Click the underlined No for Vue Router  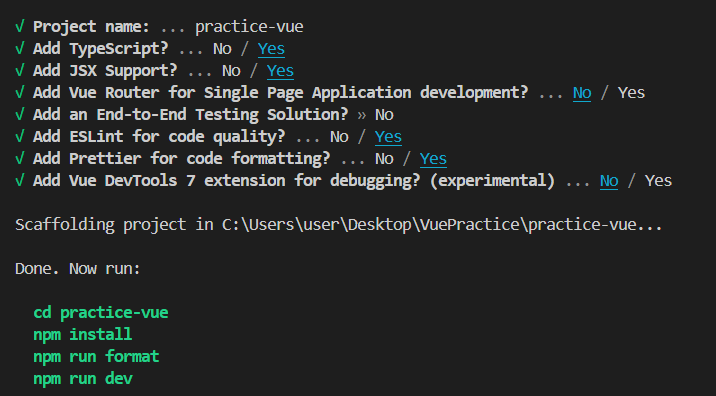point(582,92)
